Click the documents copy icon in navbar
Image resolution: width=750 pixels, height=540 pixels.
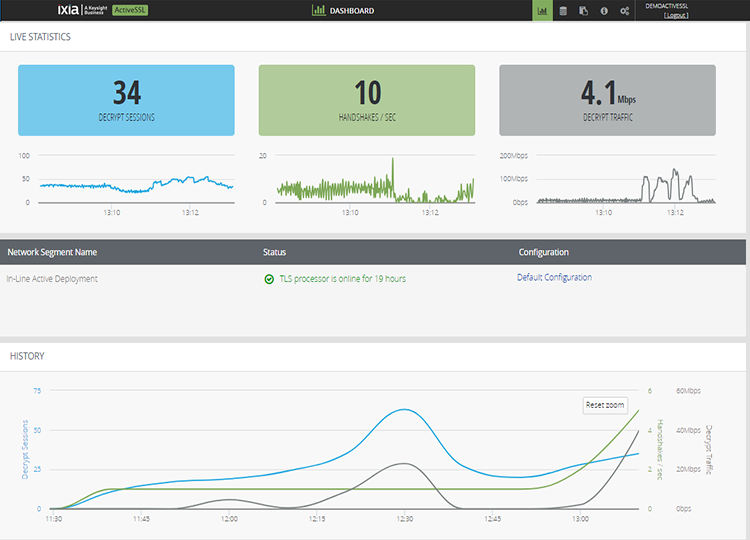click(x=583, y=11)
